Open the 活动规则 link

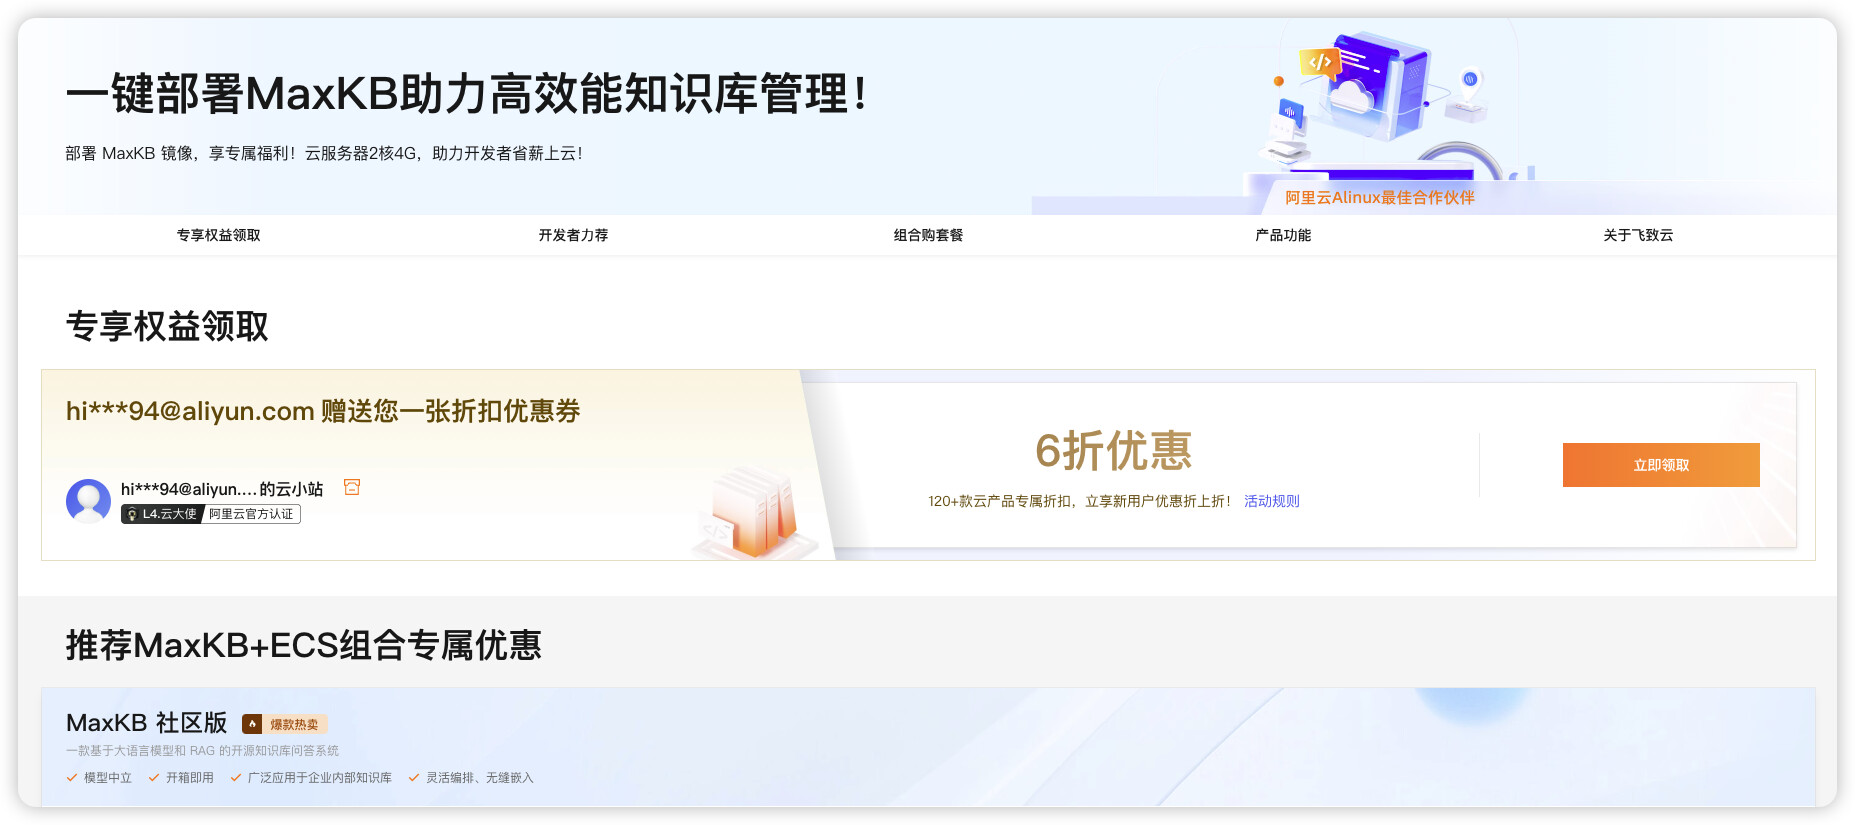[x=1272, y=501]
